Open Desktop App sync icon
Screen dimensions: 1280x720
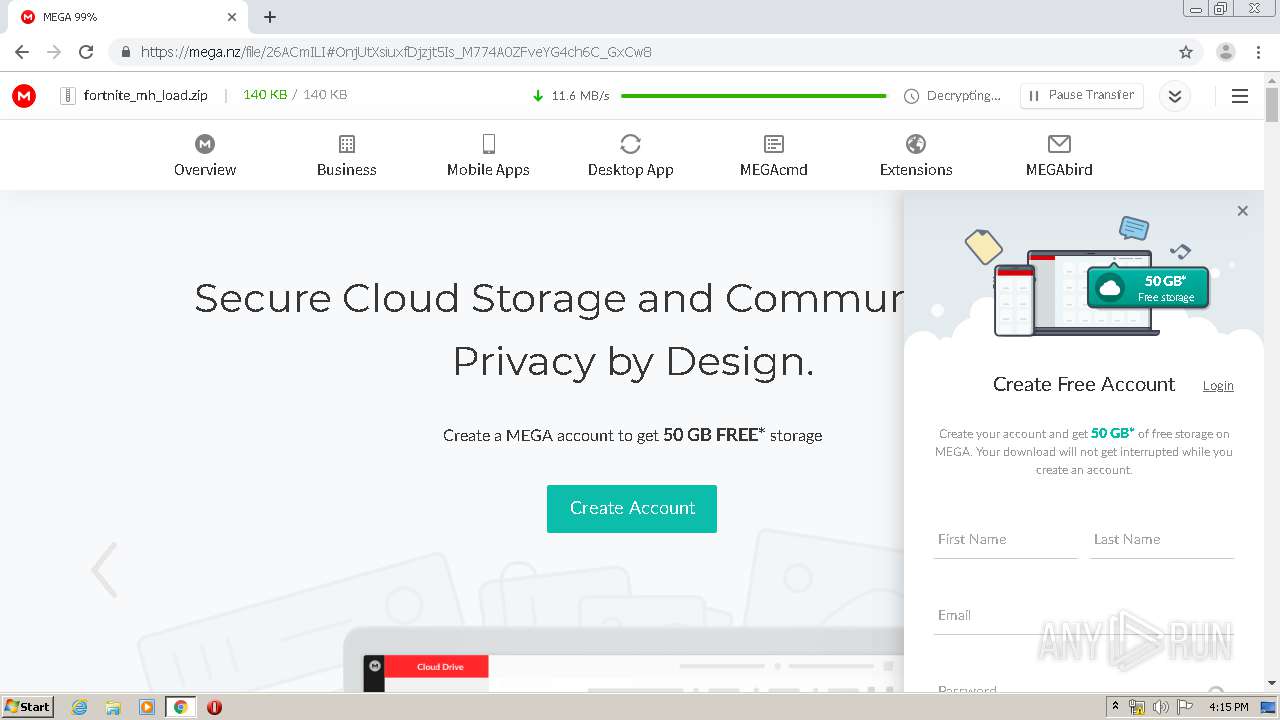coord(630,144)
